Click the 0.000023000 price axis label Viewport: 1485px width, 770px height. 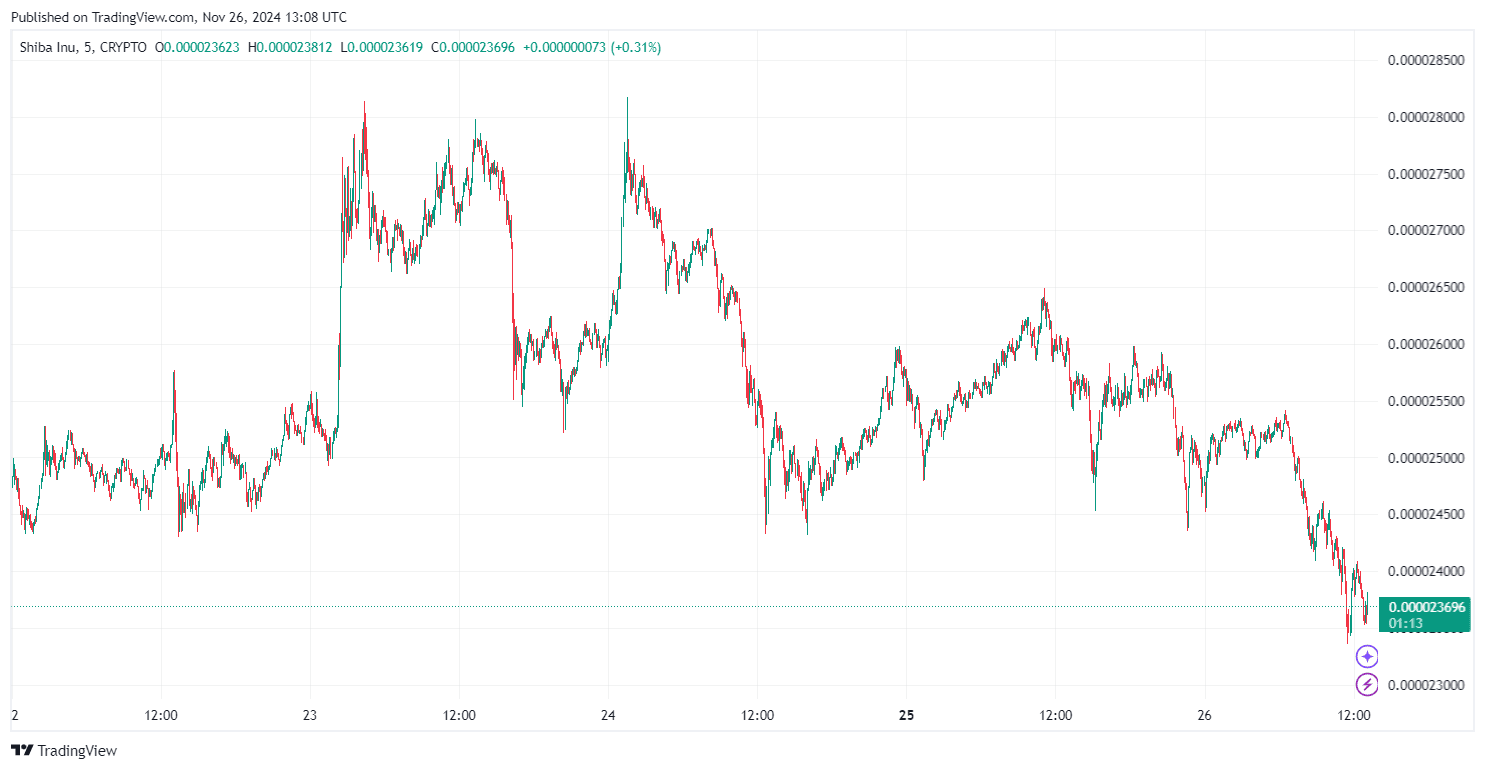(x=1426, y=685)
